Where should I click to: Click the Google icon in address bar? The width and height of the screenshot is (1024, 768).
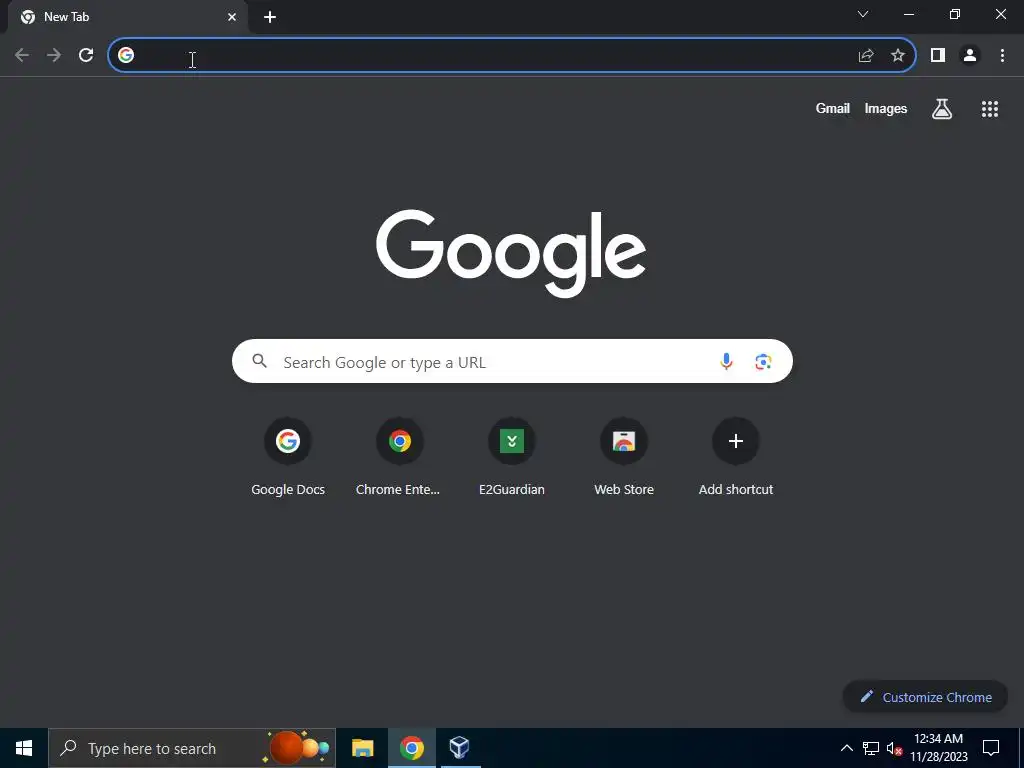point(126,56)
